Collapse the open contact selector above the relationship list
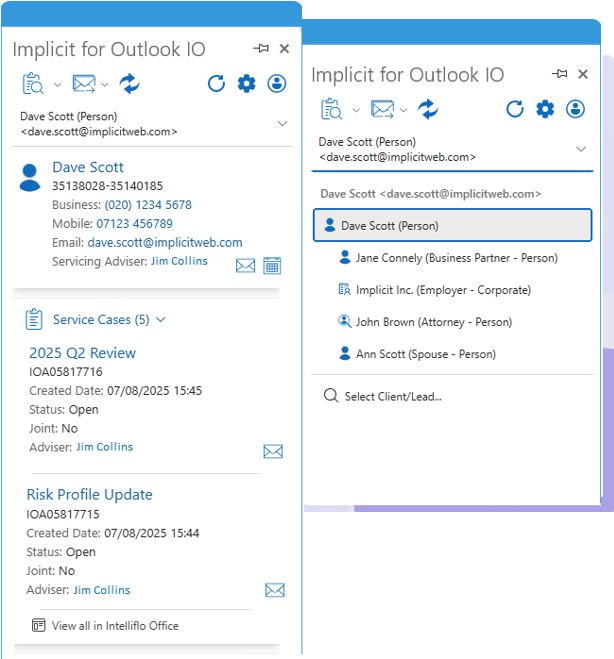 point(581,149)
